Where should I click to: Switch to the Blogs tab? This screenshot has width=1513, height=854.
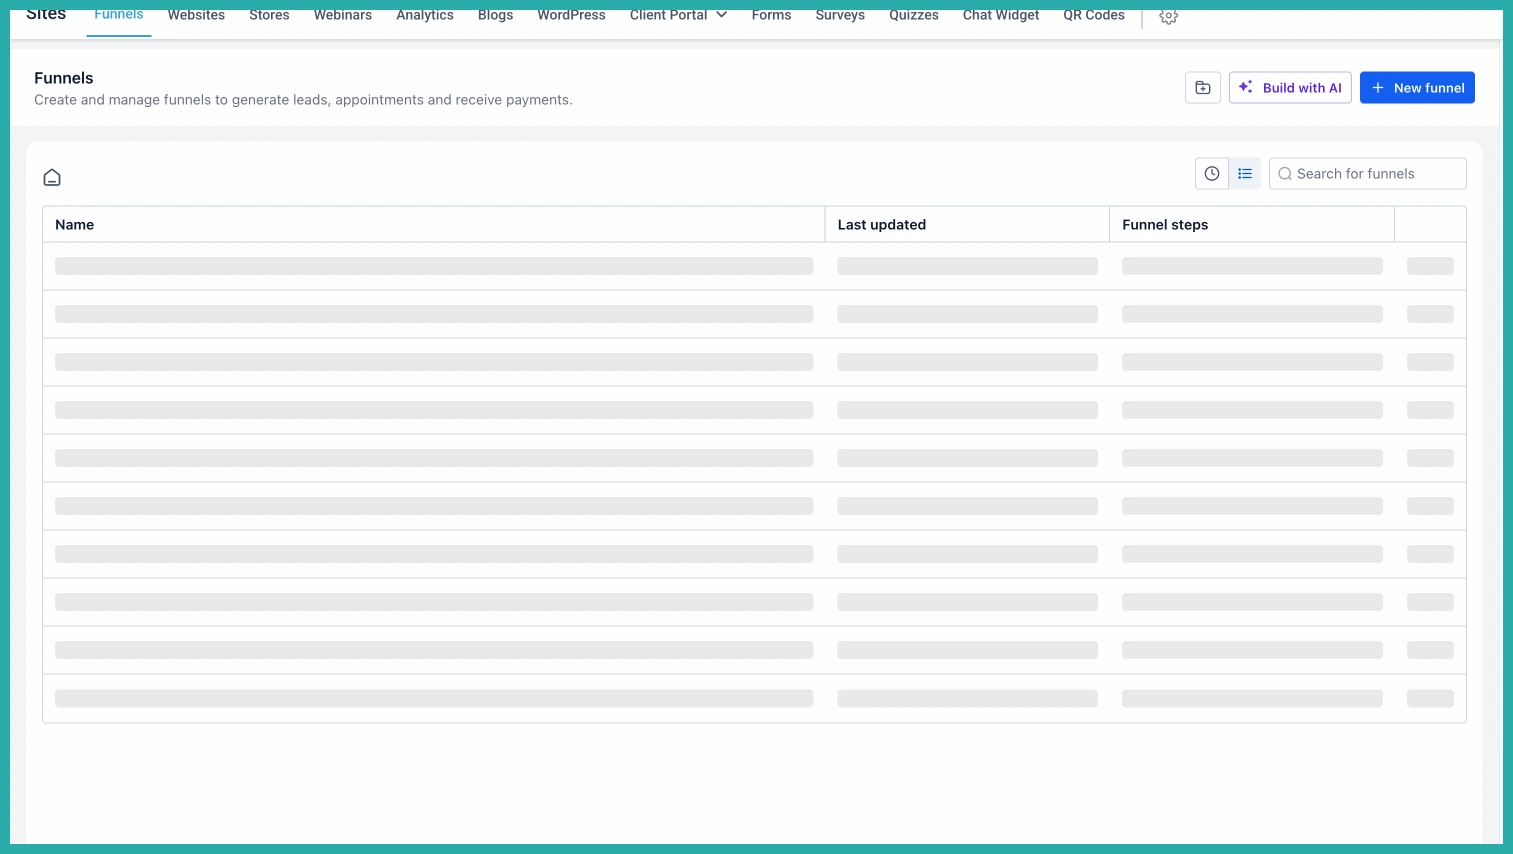point(496,15)
